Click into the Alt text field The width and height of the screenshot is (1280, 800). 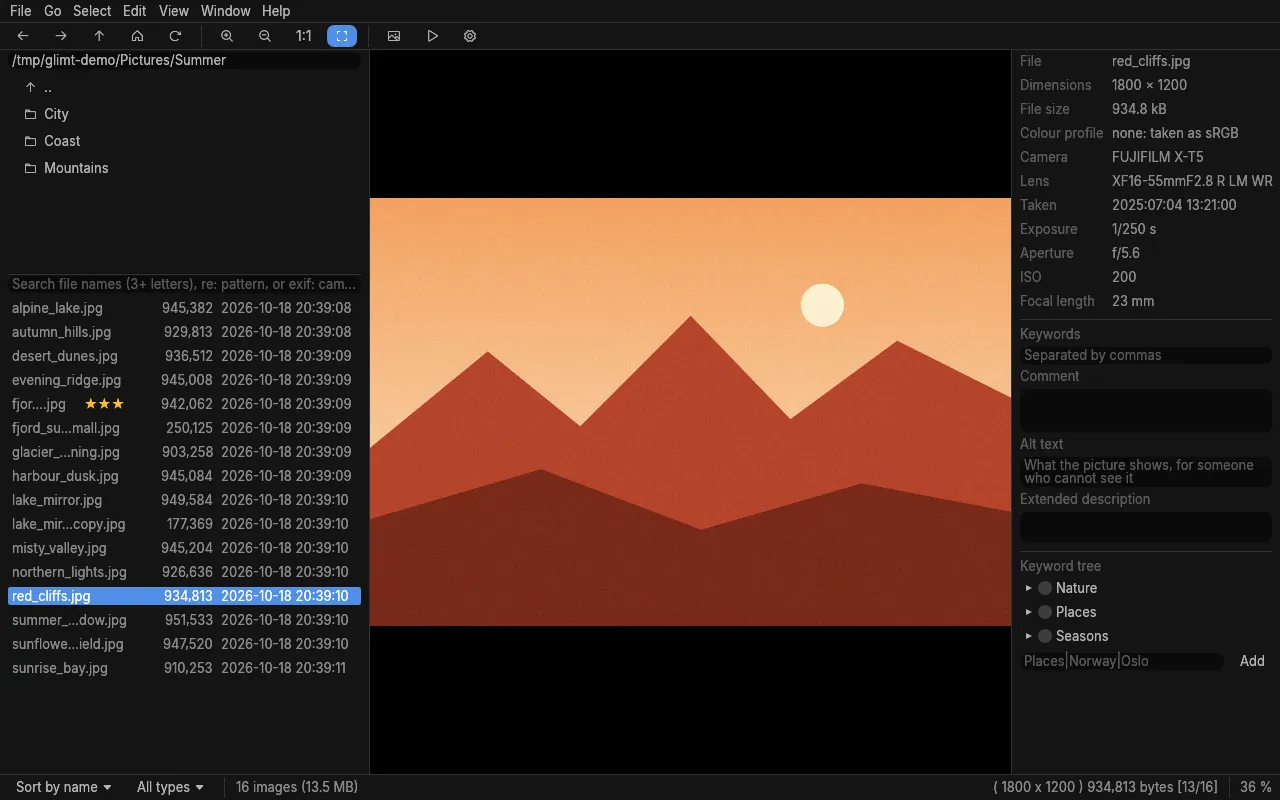click(1146, 471)
